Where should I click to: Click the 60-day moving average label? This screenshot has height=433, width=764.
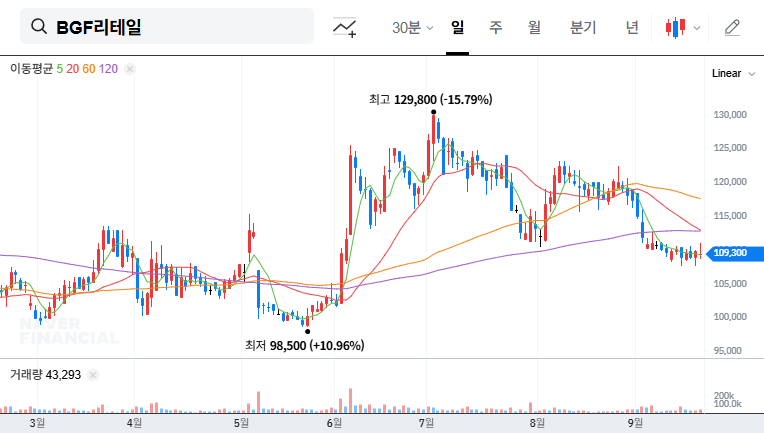click(89, 69)
